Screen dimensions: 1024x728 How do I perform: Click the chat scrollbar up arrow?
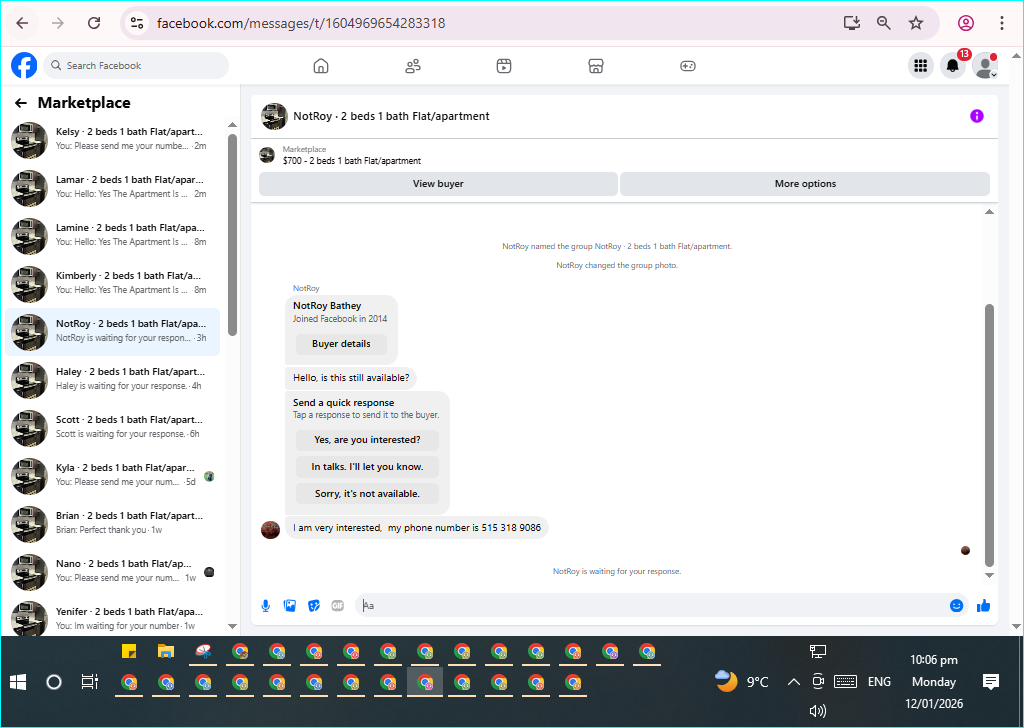pos(989,212)
